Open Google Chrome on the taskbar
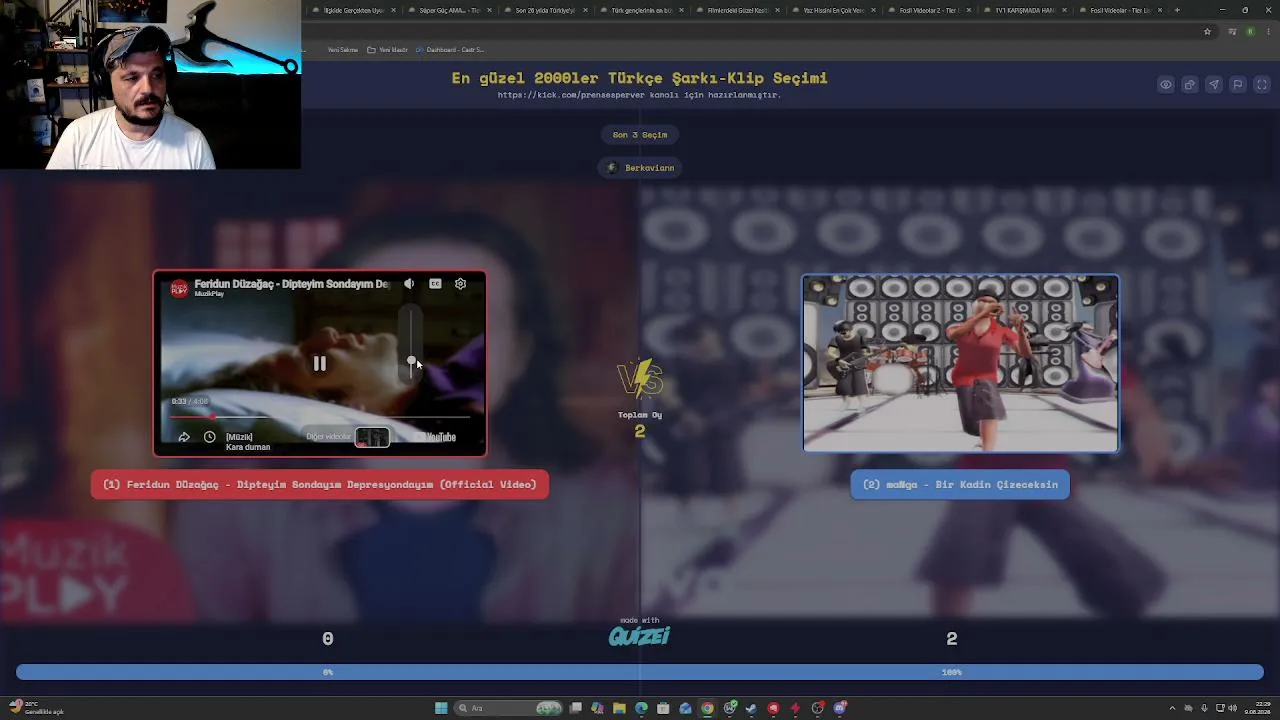 [707, 708]
